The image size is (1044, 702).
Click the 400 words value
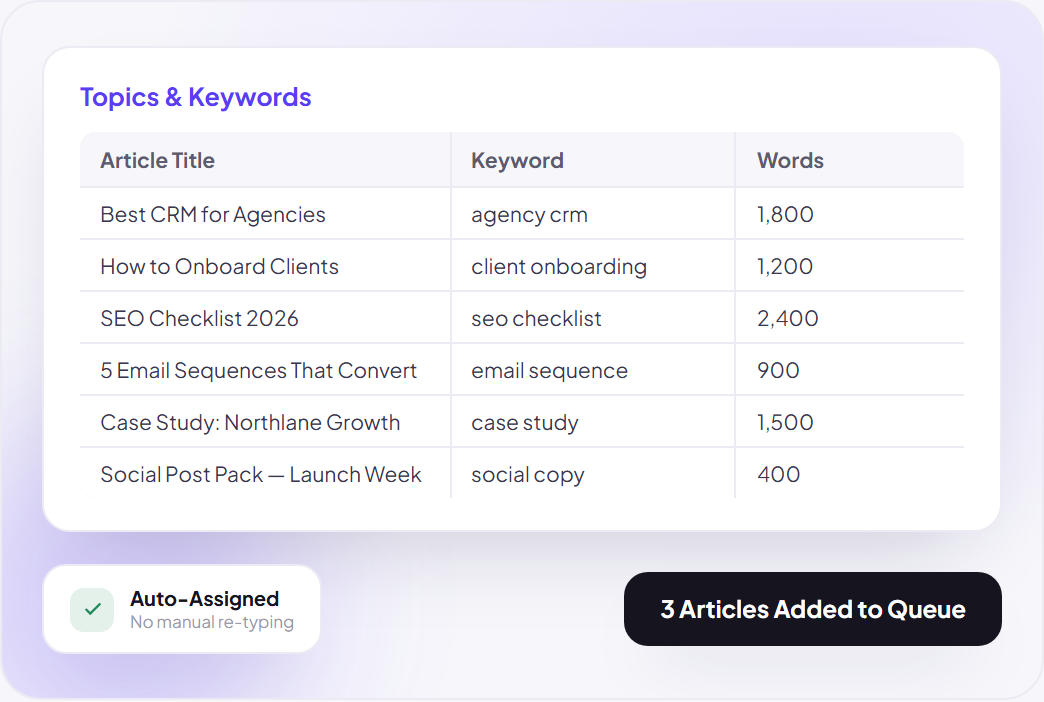778,474
